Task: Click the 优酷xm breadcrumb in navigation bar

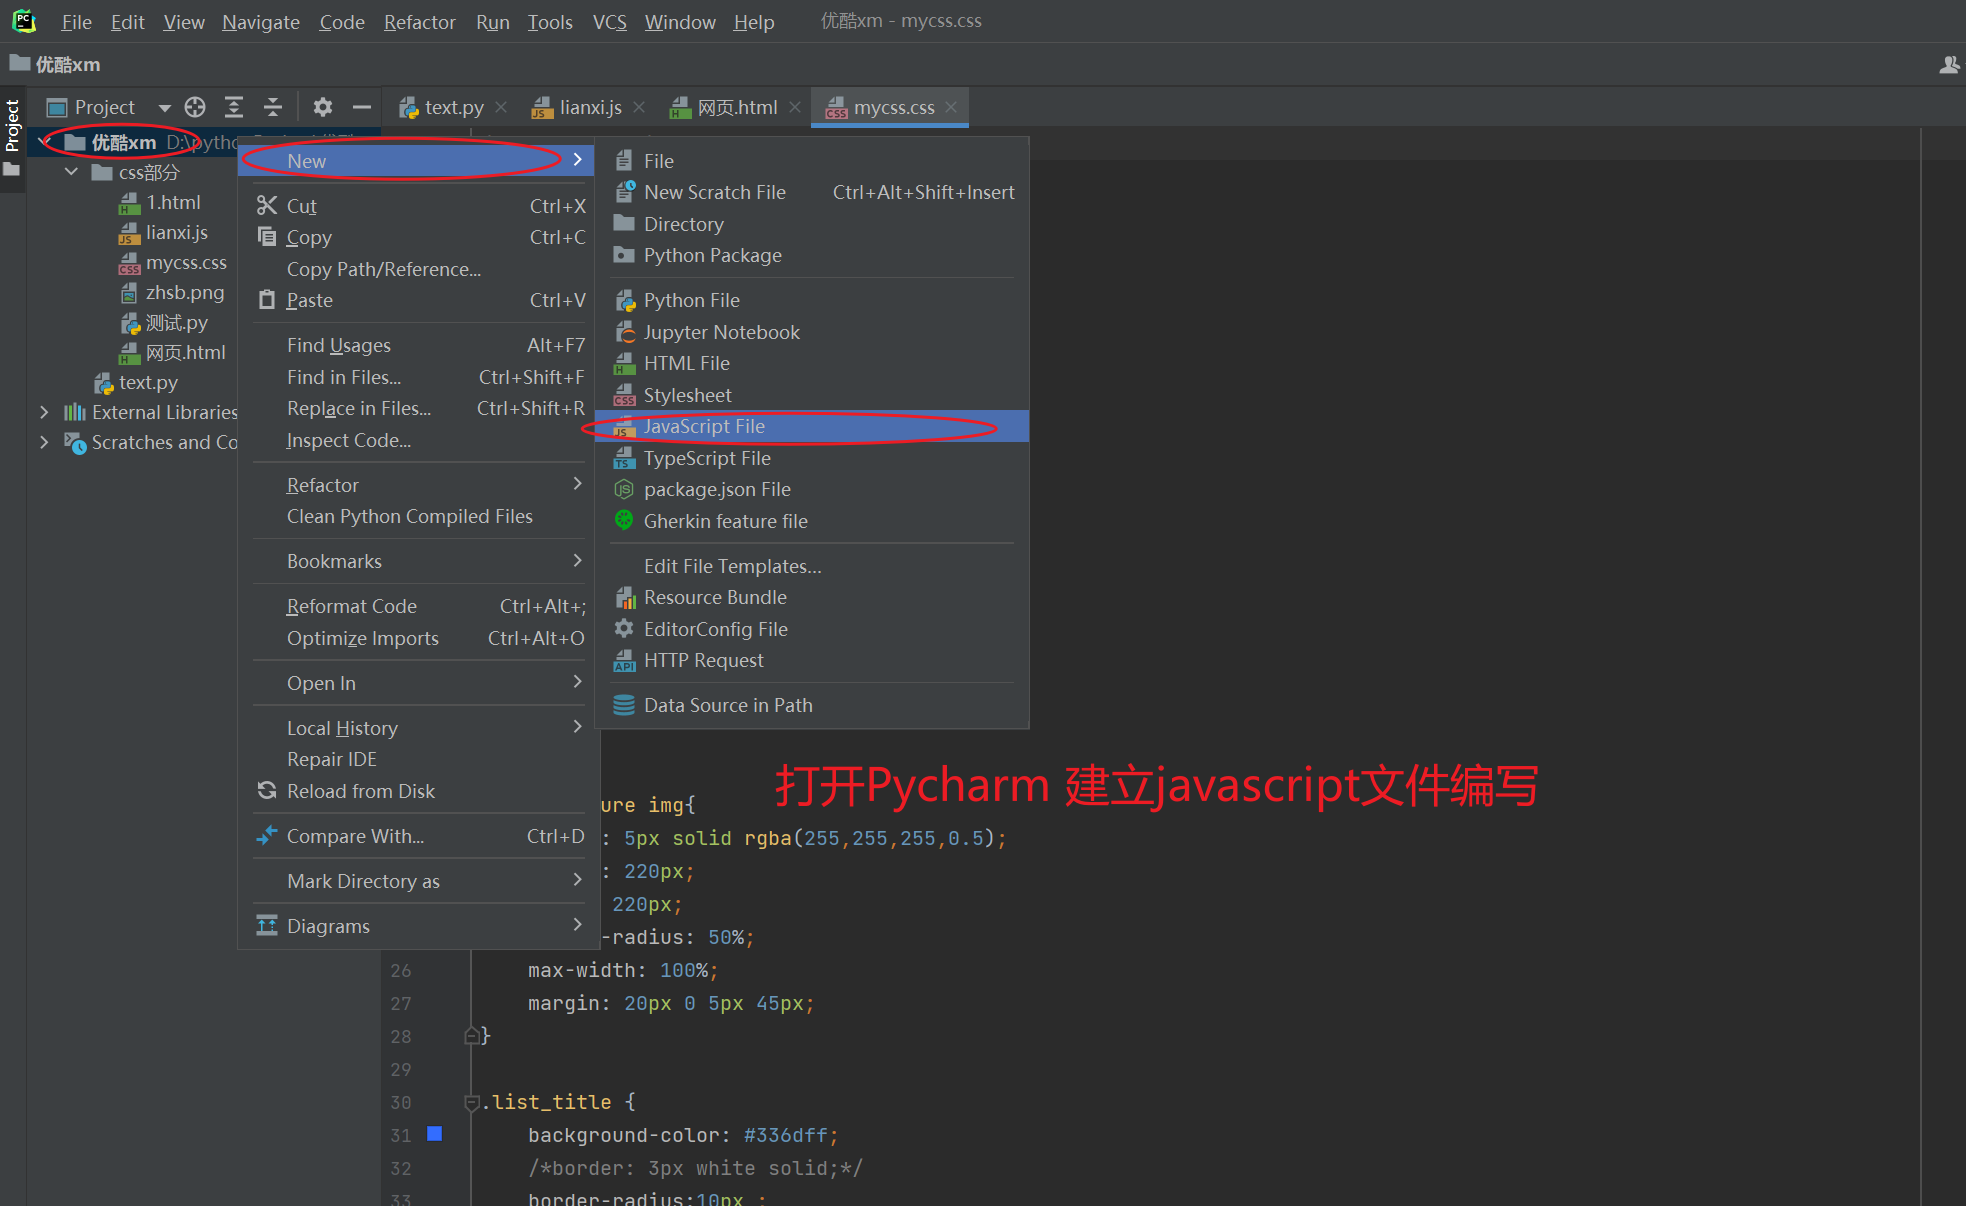Action: pyautogui.click(x=67, y=65)
